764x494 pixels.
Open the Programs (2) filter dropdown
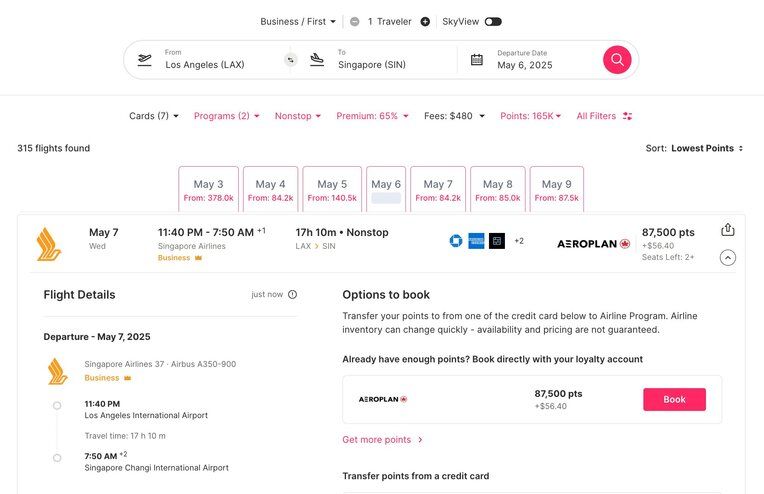pyautogui.click(x=226, y=116)
